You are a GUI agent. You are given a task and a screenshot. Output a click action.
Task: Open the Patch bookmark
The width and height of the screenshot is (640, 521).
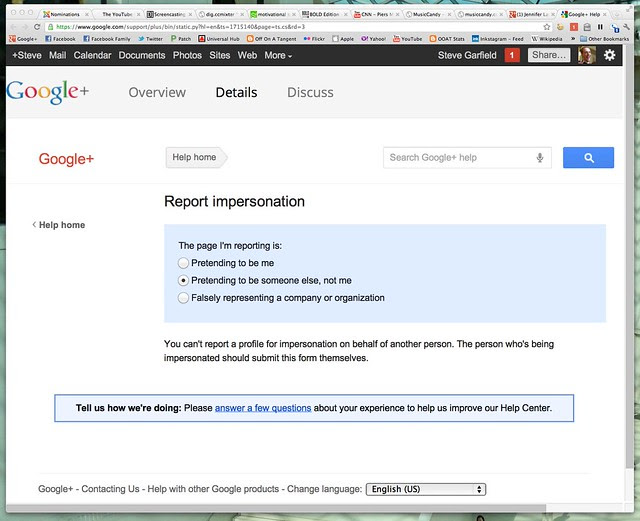click(181, 39)
